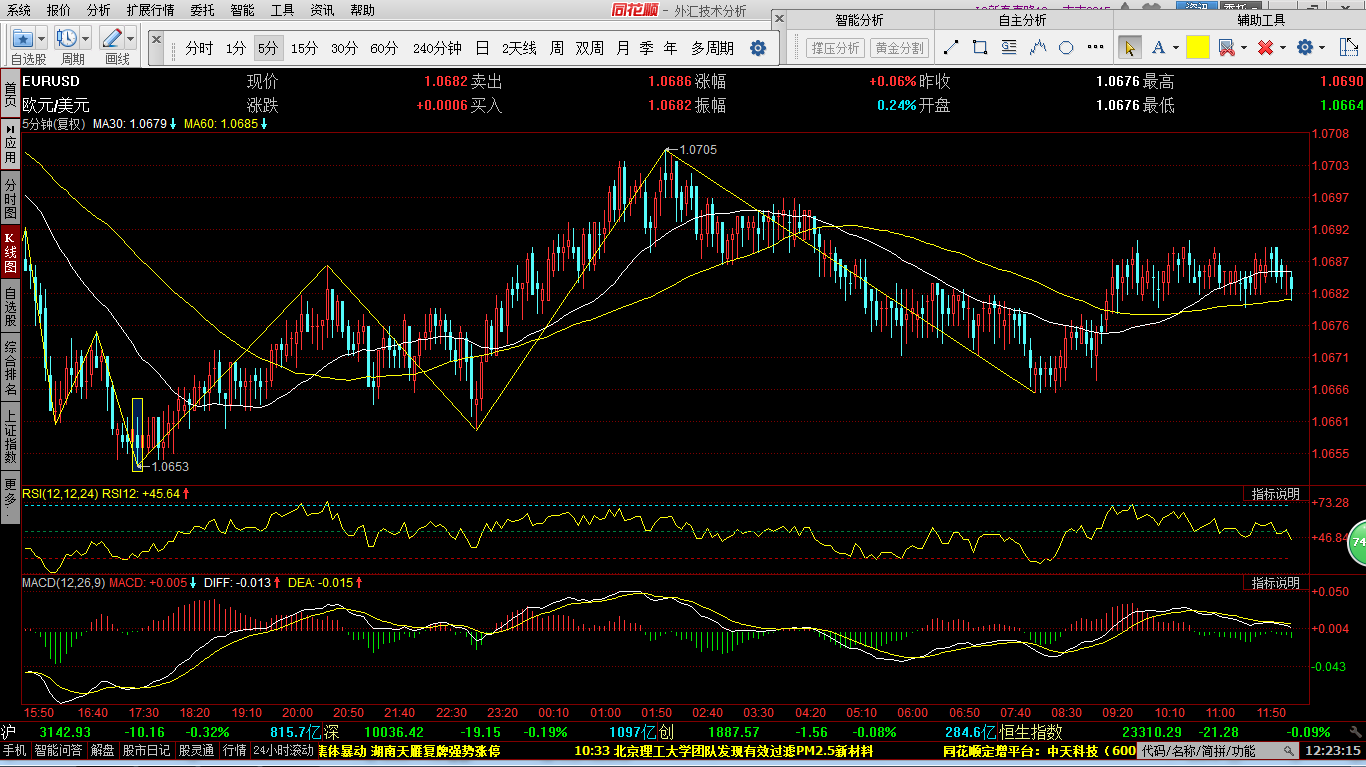
Task: Switch chart to 30分 period
Action: pyautogui.click(x=344, y=48)
